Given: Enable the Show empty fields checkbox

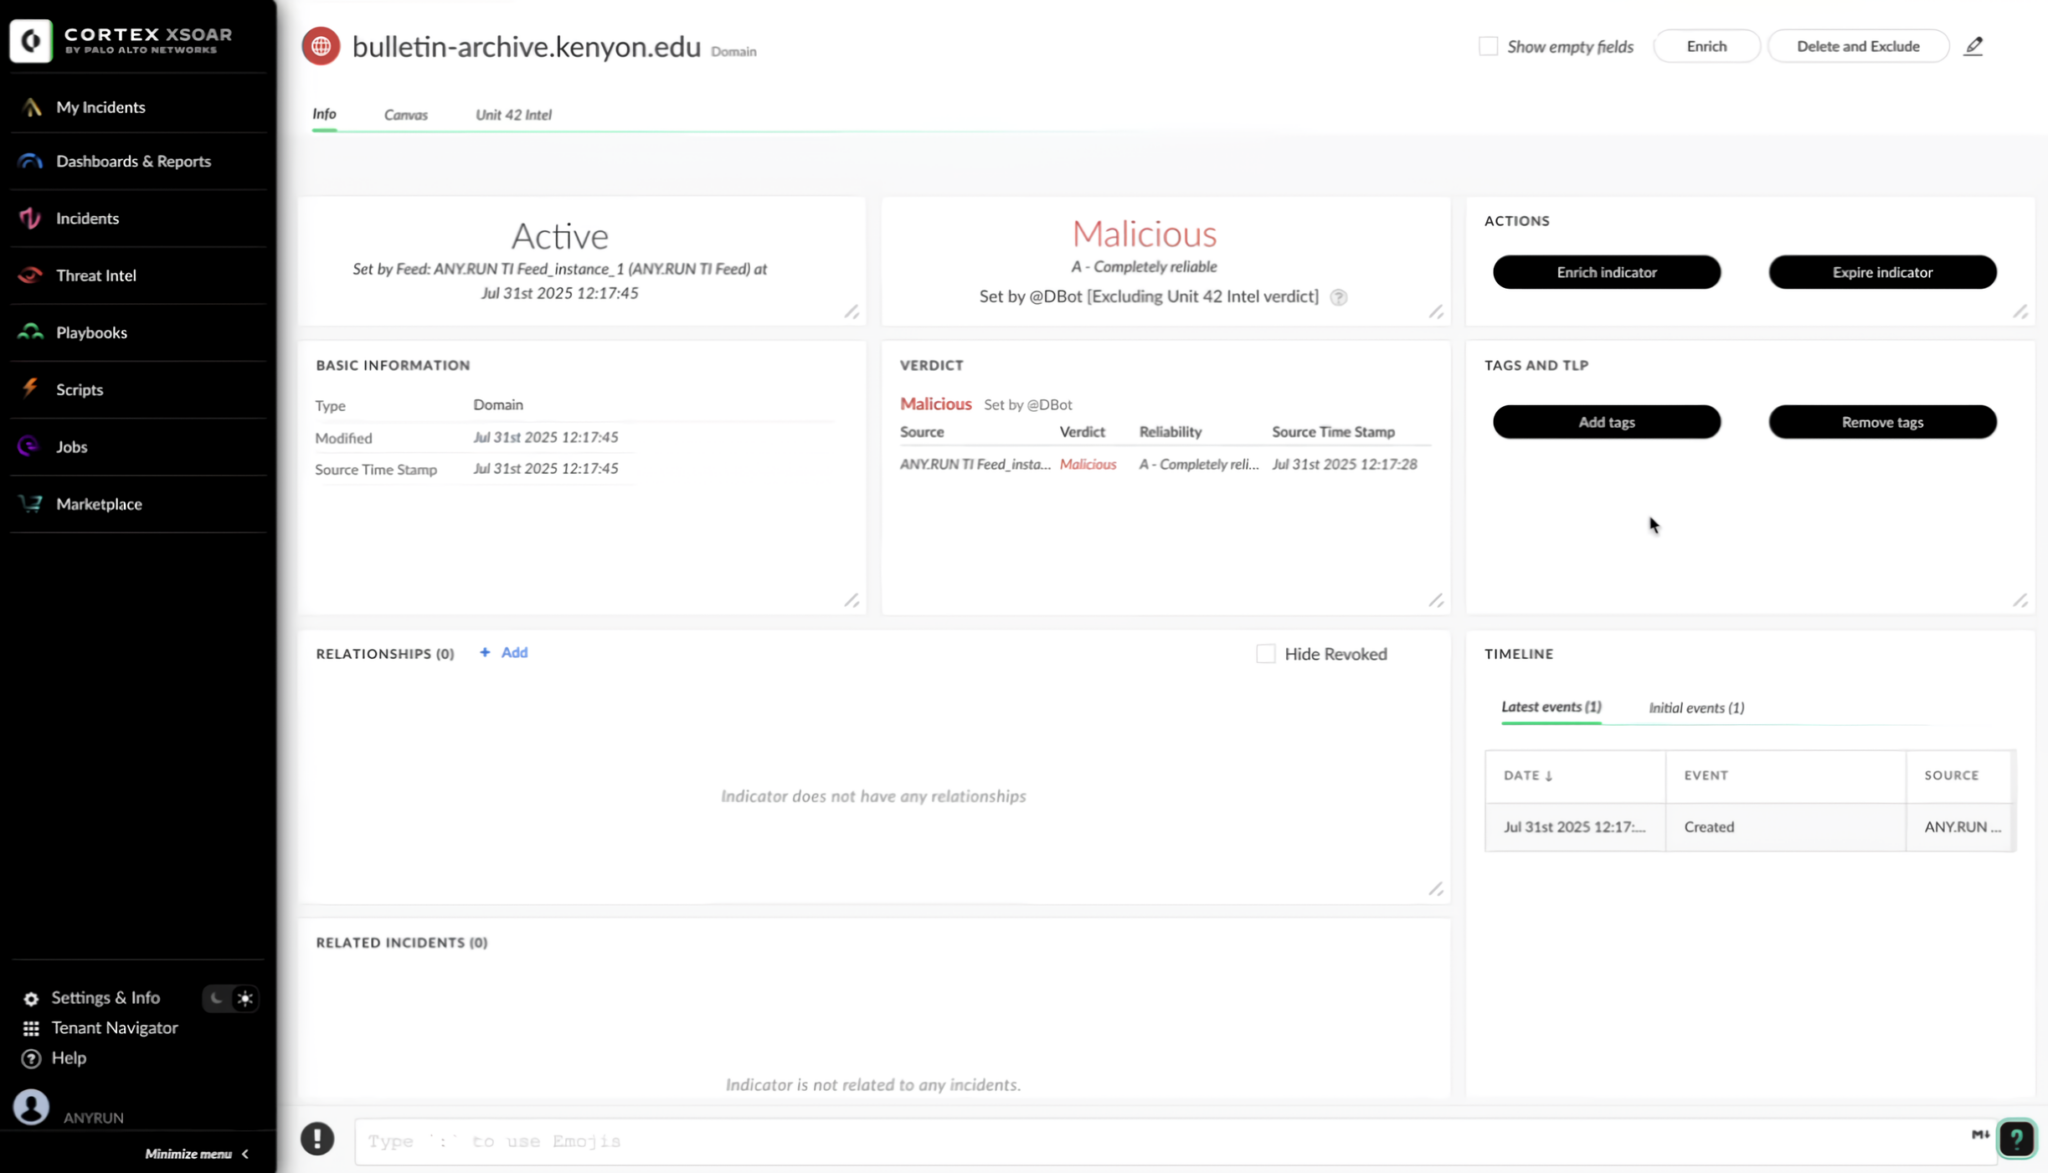Looking at the screenshot, I should [1488, 46].
